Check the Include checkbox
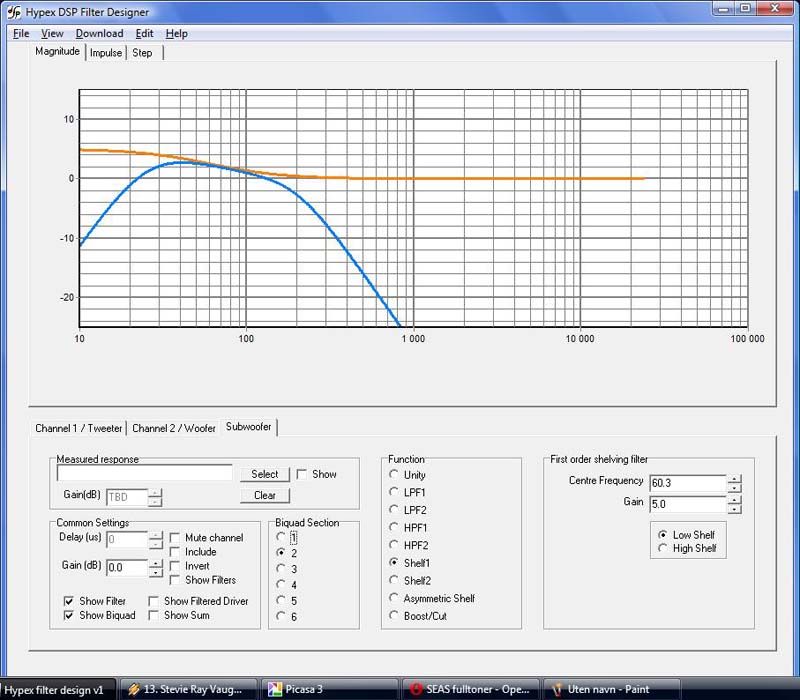The width and height of the screenshot is (800, 700). 174,552
